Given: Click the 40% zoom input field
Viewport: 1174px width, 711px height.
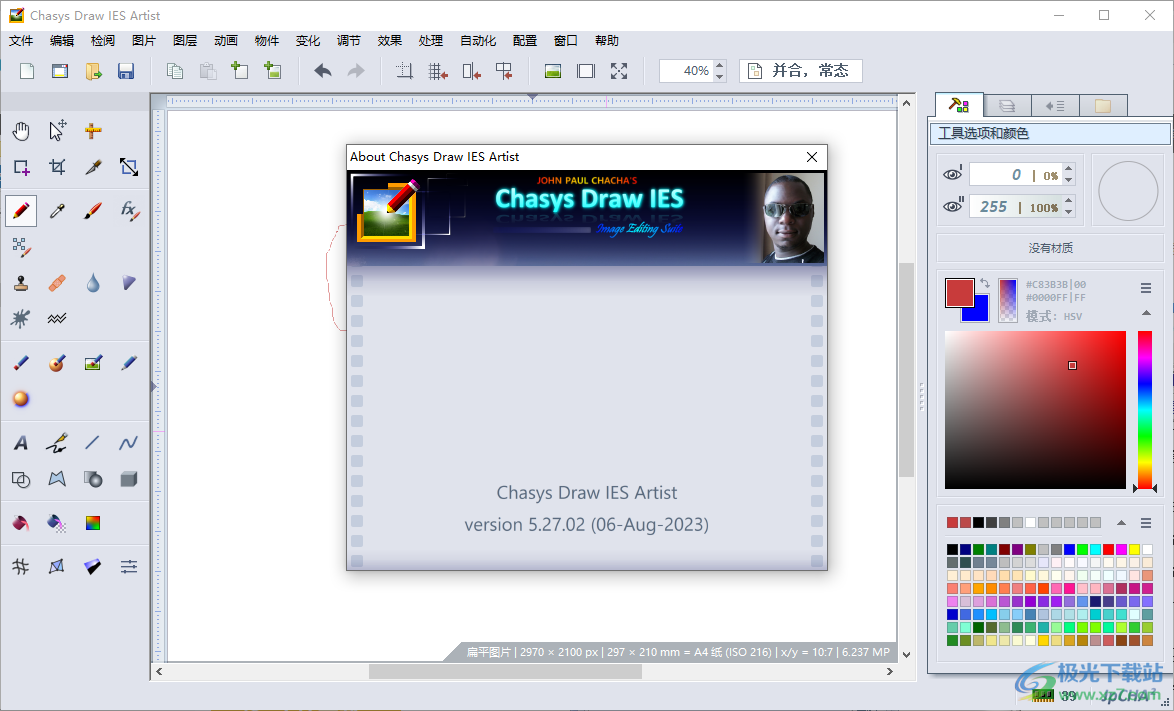Looking at the screenshot, I should [686, 71].
